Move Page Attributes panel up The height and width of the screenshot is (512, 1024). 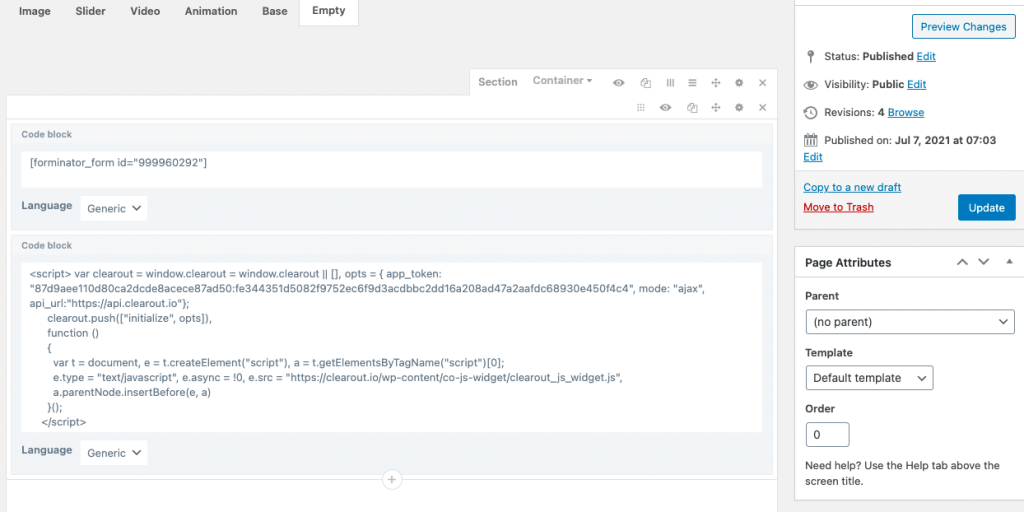click(961, 262)
